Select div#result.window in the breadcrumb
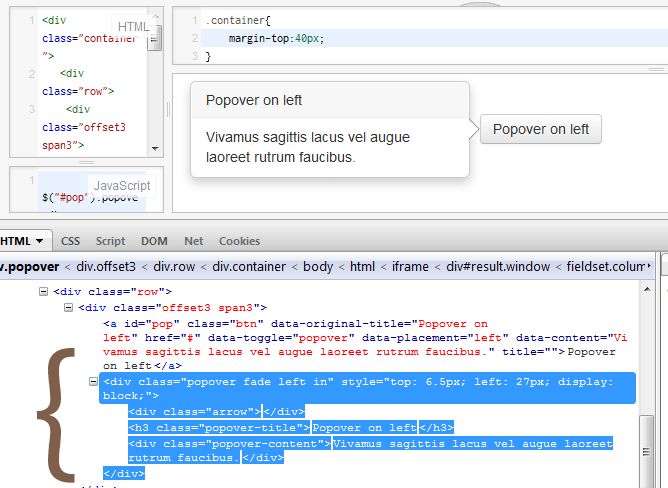 pyautogui.click(x=498, y=267)
